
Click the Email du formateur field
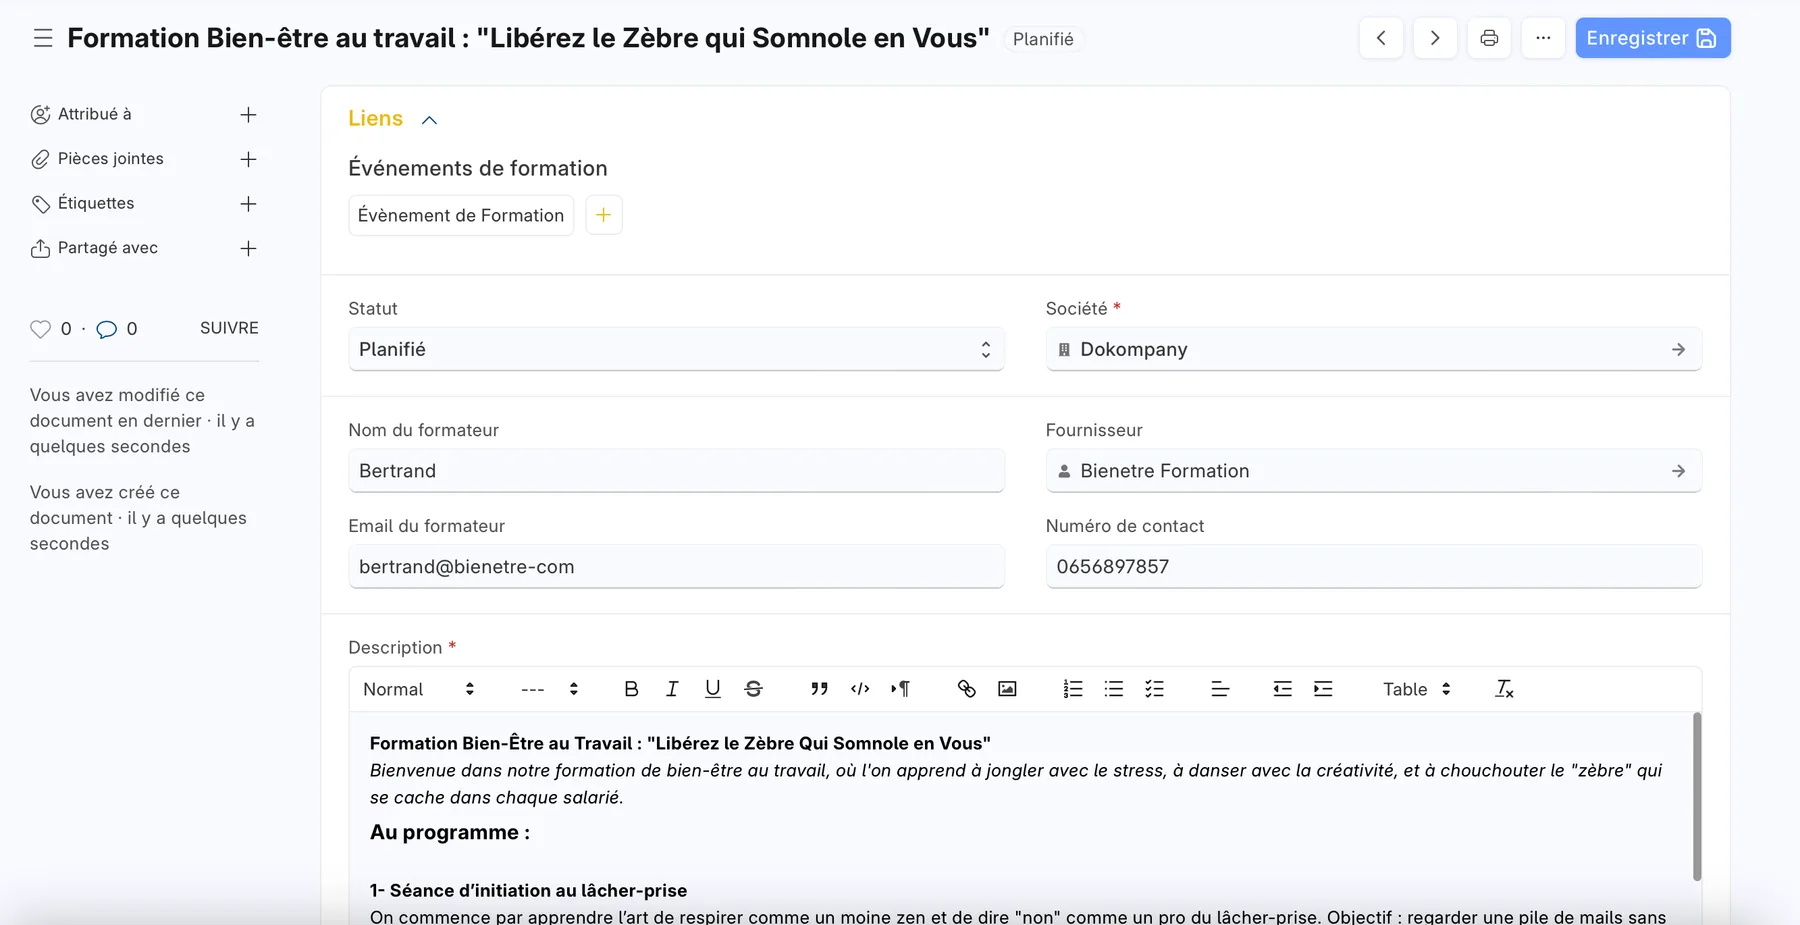676,567
